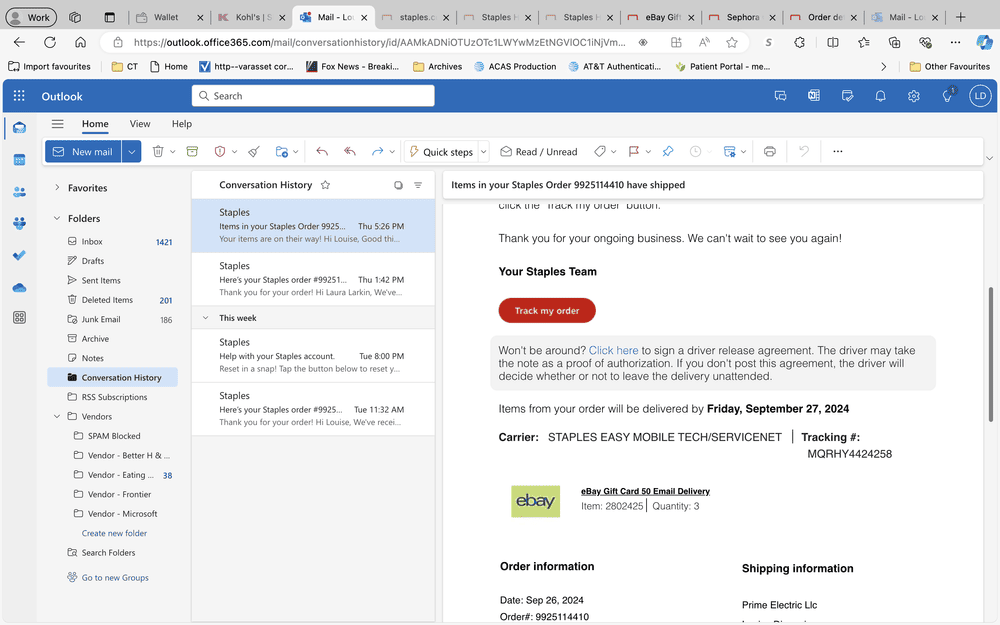Forward the message with arrow icon

pos(378,152)
